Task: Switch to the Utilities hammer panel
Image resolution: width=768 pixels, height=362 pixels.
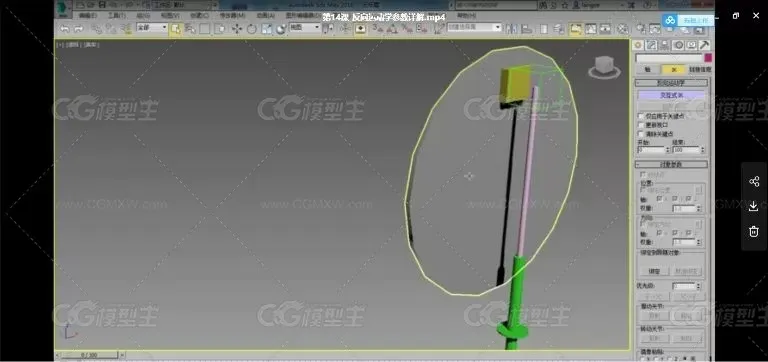Action: pos(704,45)
